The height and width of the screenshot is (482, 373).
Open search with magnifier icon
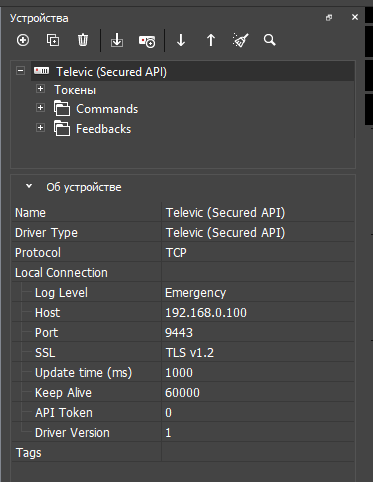point(270,40)
